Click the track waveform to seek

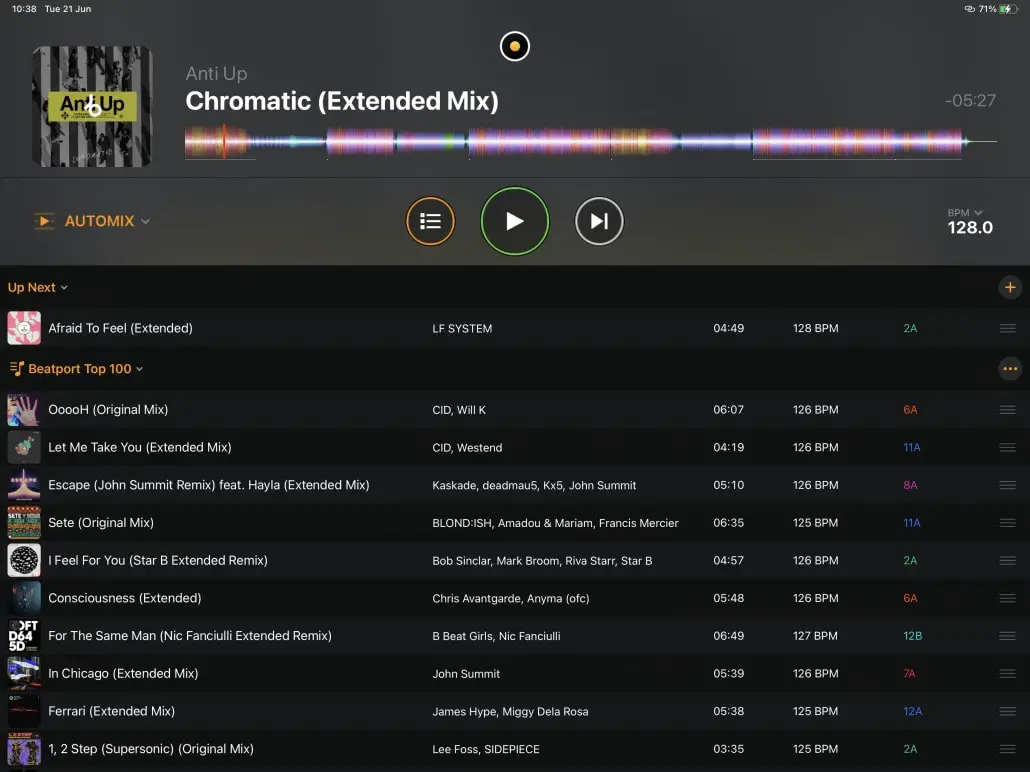pos(591,141)
